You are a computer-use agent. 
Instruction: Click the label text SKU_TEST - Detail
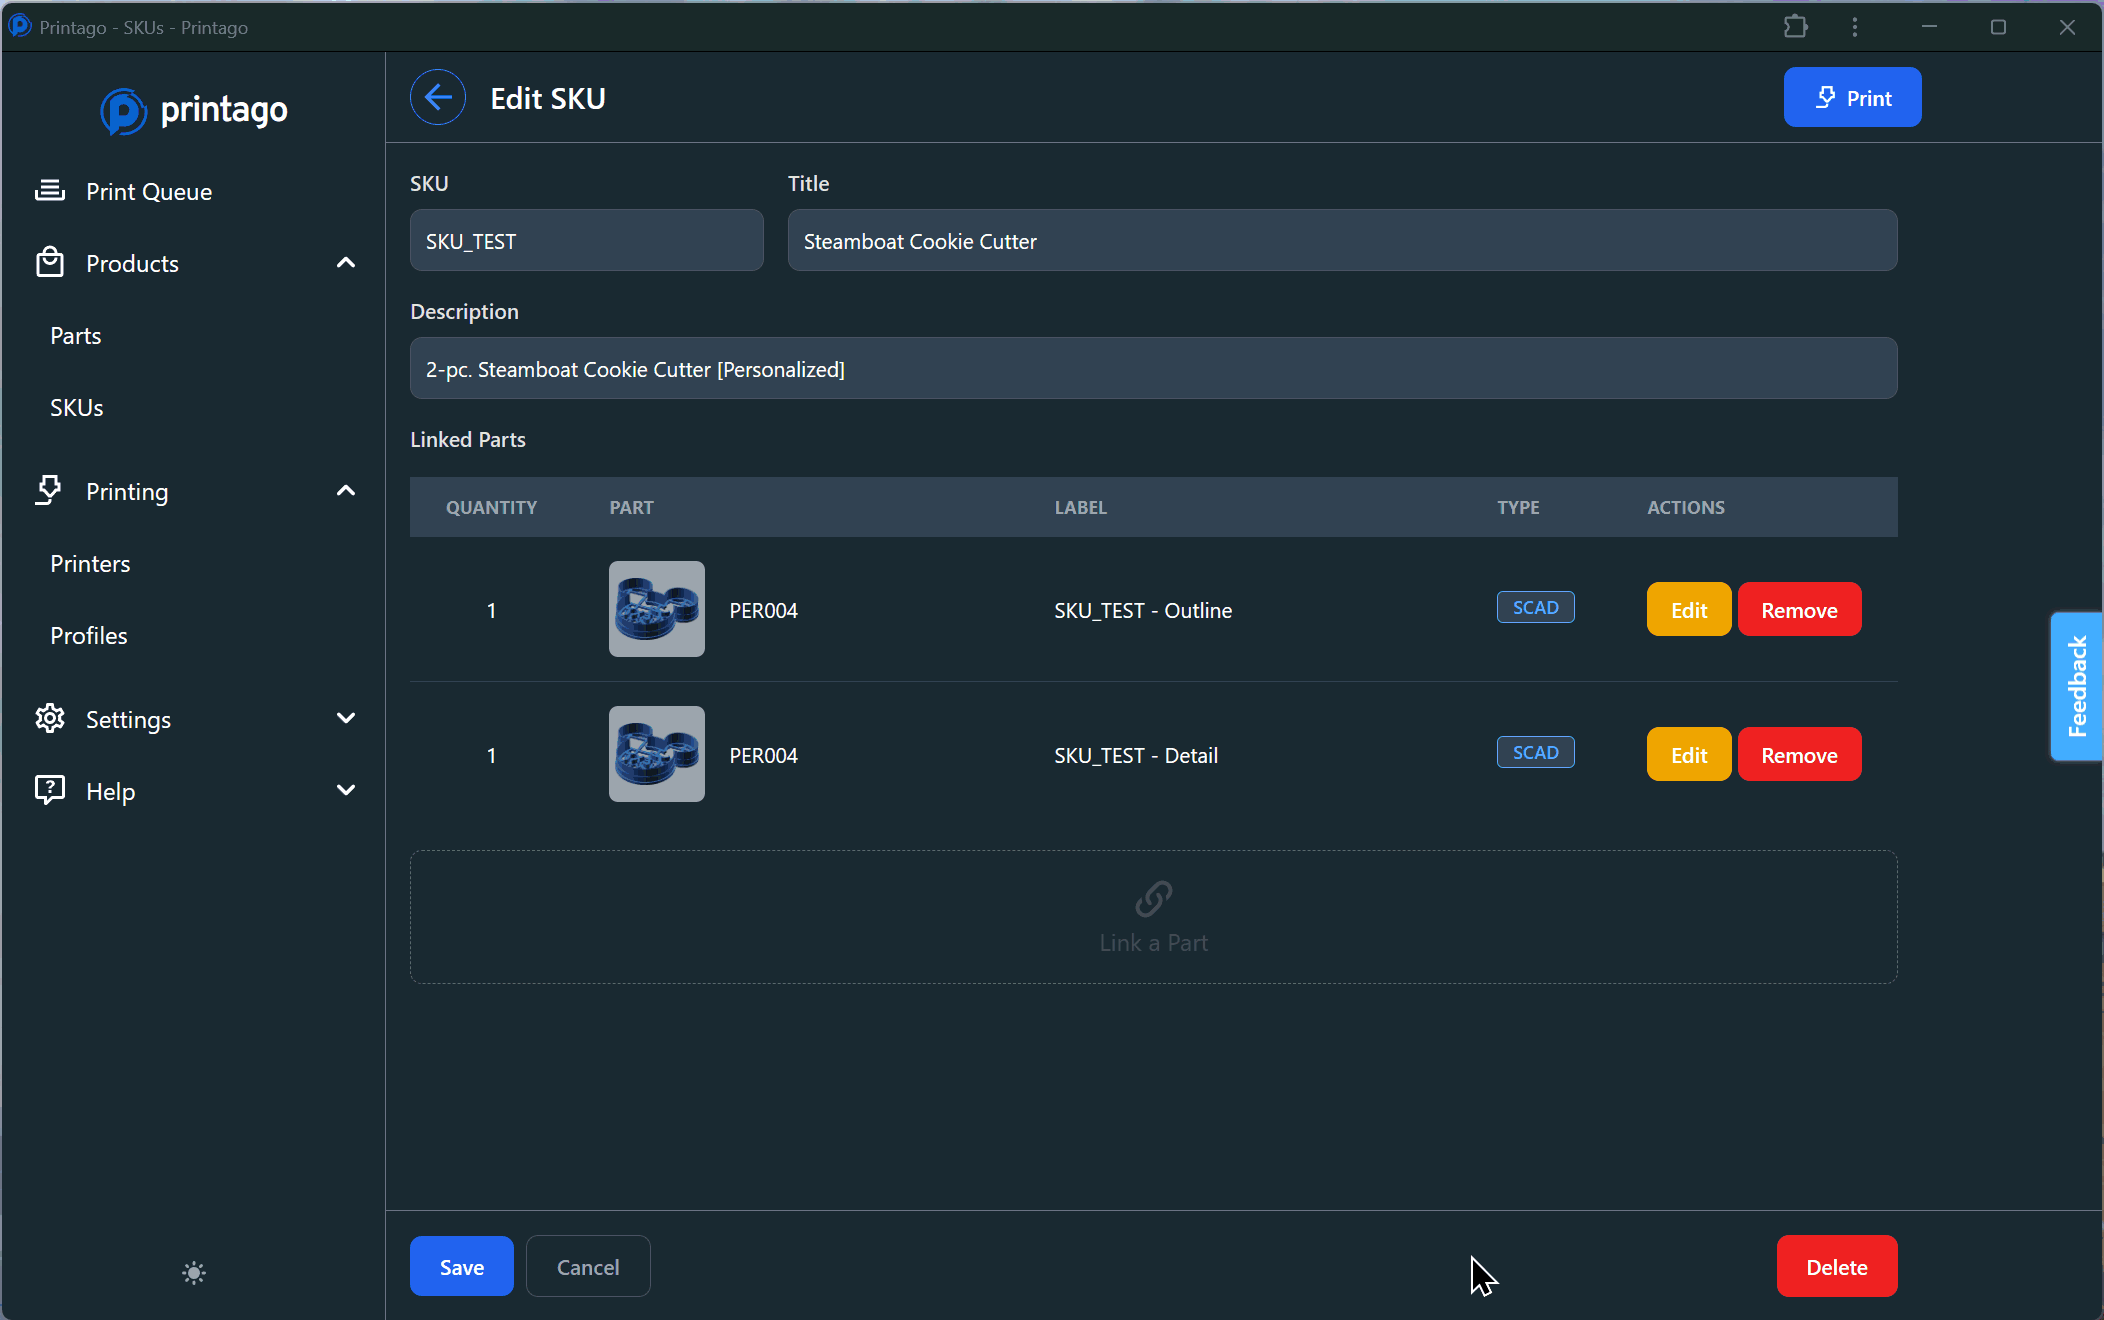(x=1136, y=755)
